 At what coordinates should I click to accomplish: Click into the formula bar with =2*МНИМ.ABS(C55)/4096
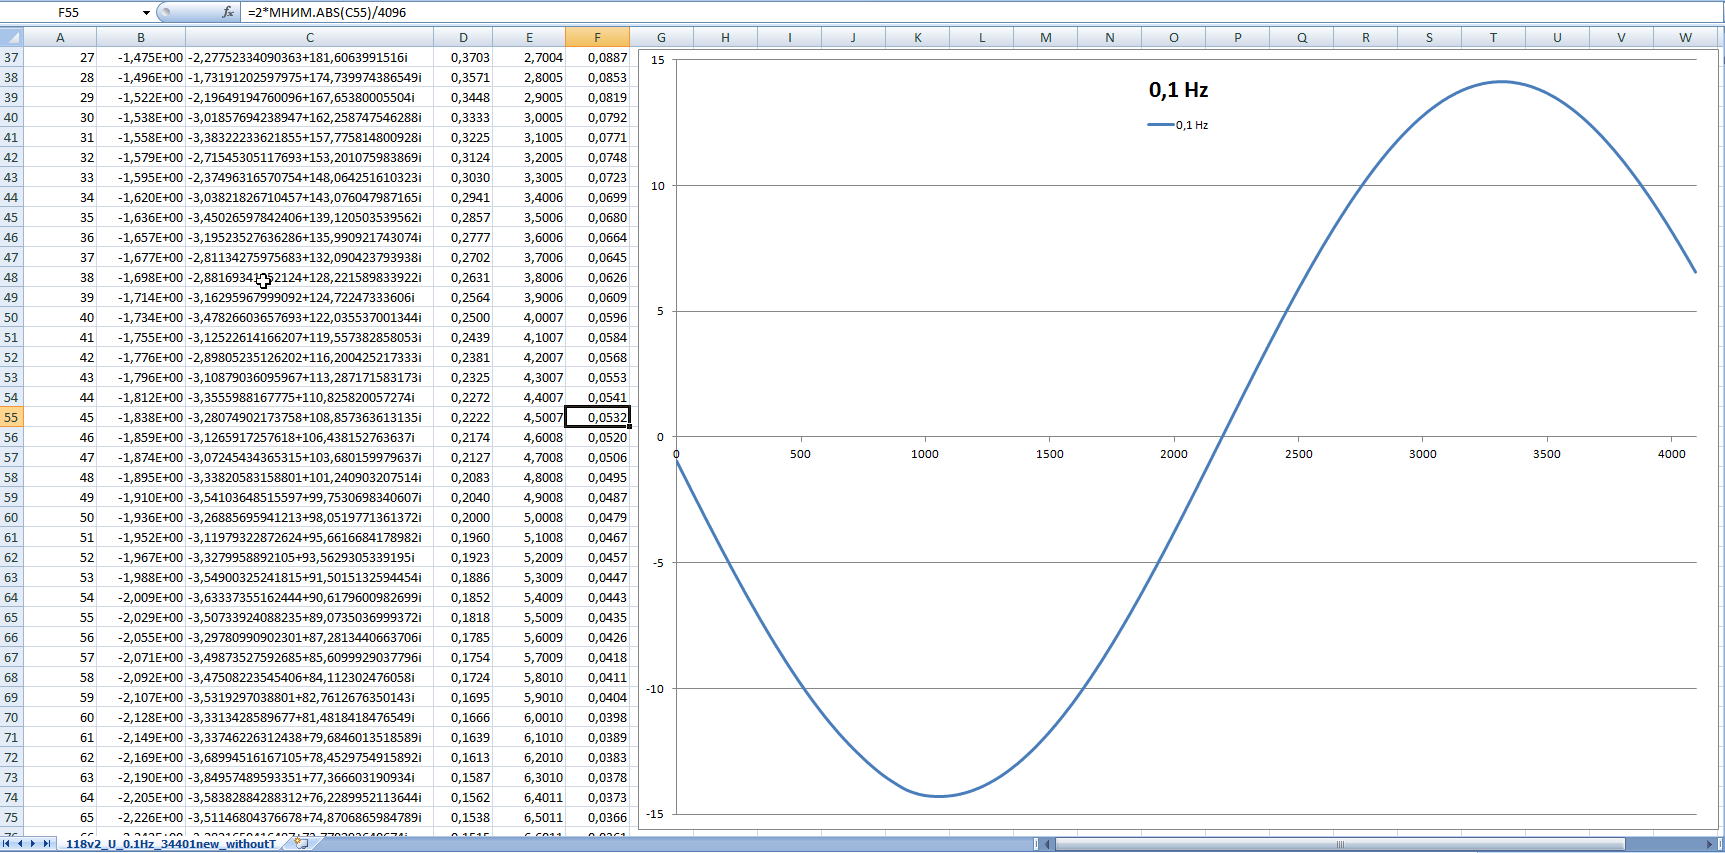980,13
